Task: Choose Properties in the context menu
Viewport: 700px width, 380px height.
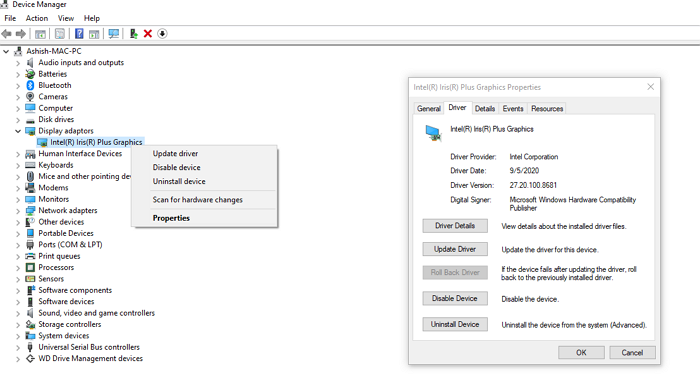Action: coord(204,218)
